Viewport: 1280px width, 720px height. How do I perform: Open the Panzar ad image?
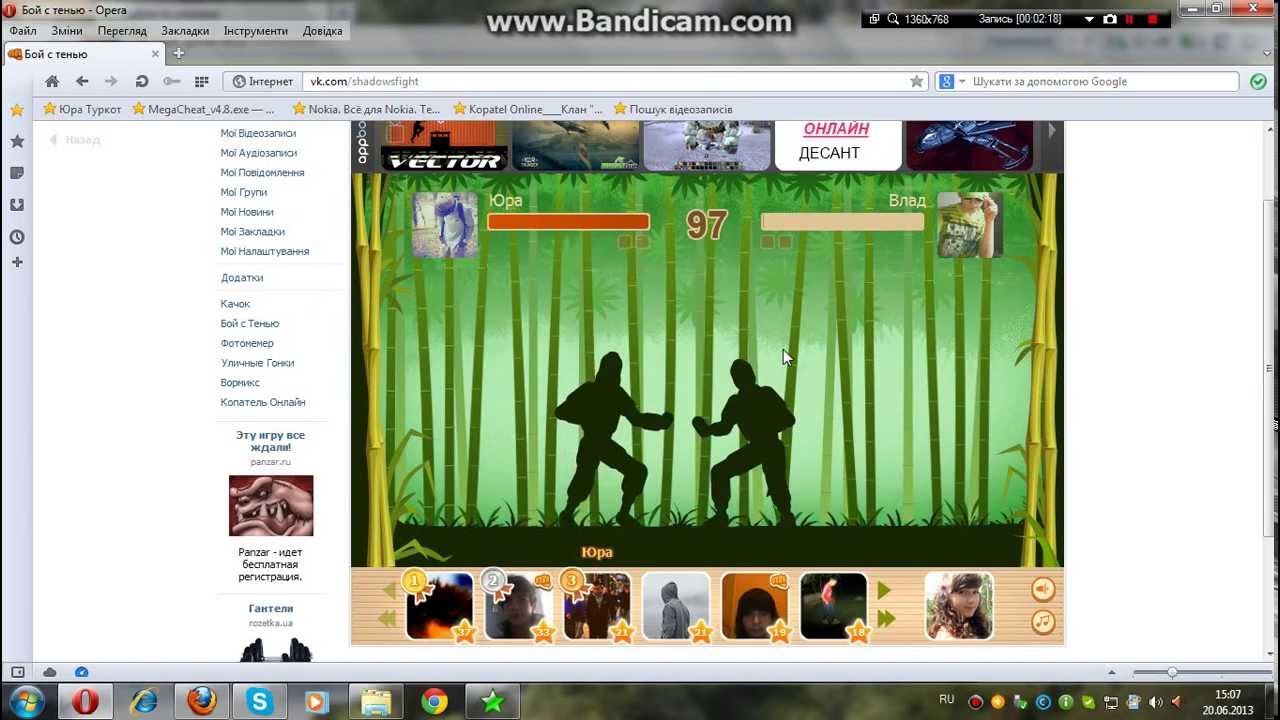click(271, 505)
